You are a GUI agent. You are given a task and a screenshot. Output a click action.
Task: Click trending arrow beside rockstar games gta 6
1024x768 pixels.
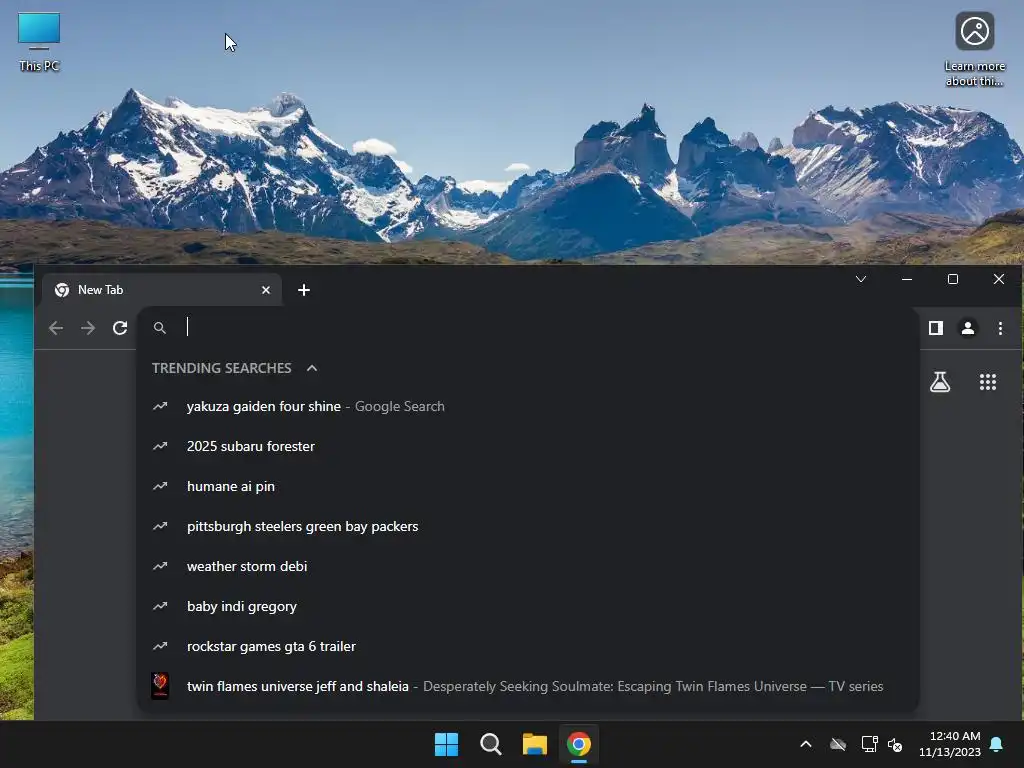tap(160, 646)
